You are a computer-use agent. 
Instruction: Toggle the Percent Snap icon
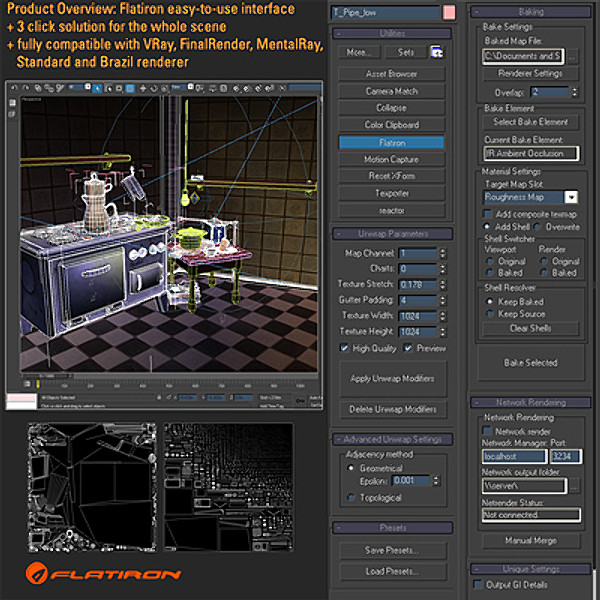click(258, 89)
